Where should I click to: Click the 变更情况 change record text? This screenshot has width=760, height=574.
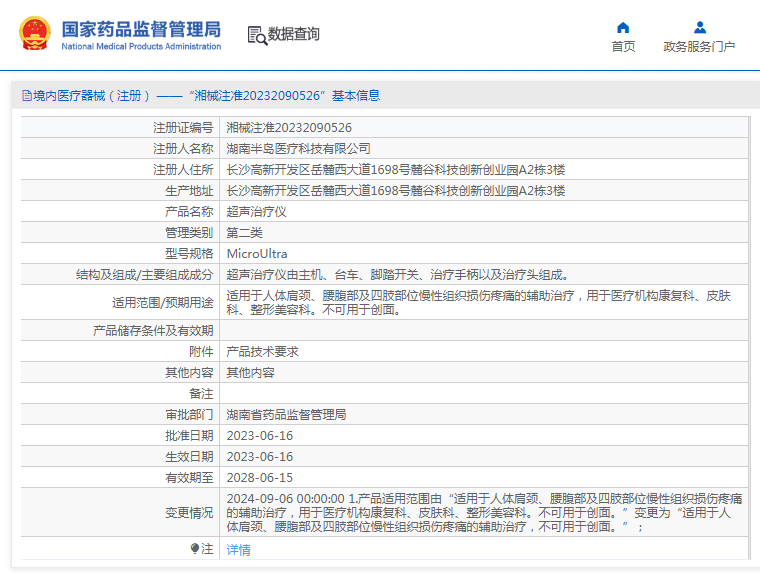(x=484, y=512)
